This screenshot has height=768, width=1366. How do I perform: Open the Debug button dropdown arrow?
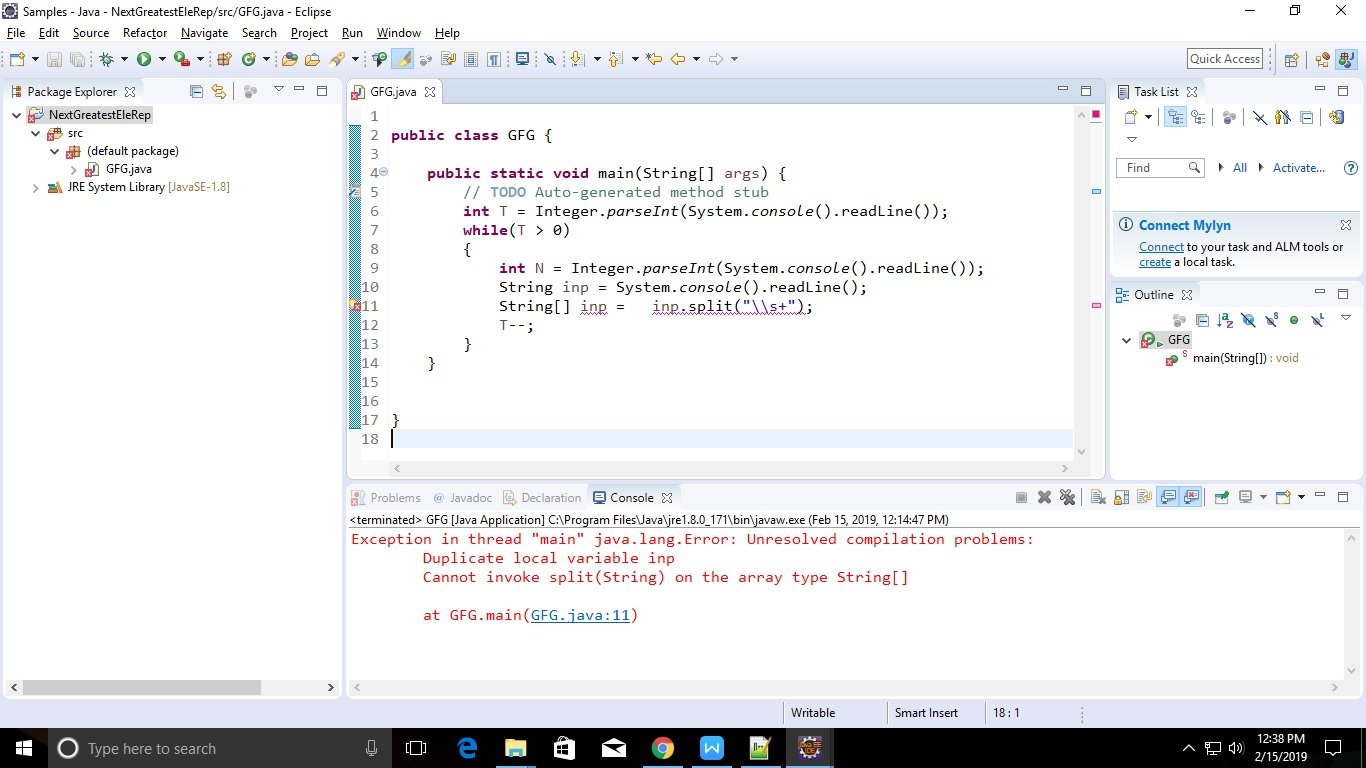122,59
